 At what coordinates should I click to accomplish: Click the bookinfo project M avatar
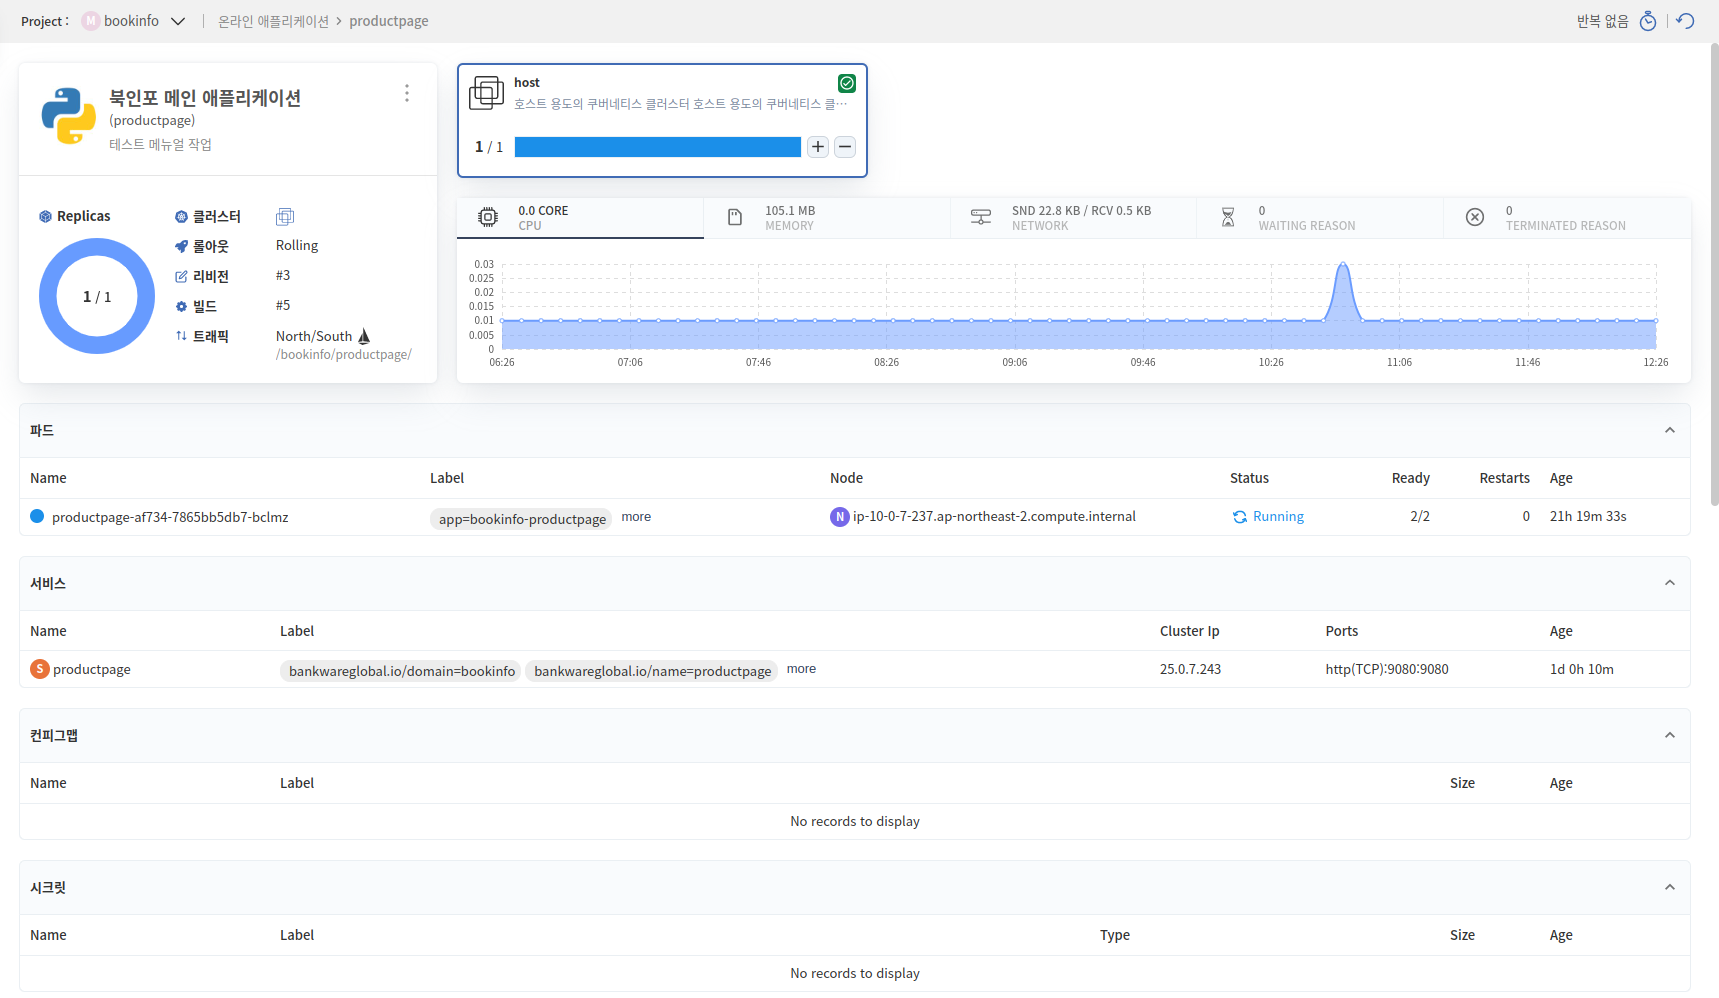click(x=90, y=21)
